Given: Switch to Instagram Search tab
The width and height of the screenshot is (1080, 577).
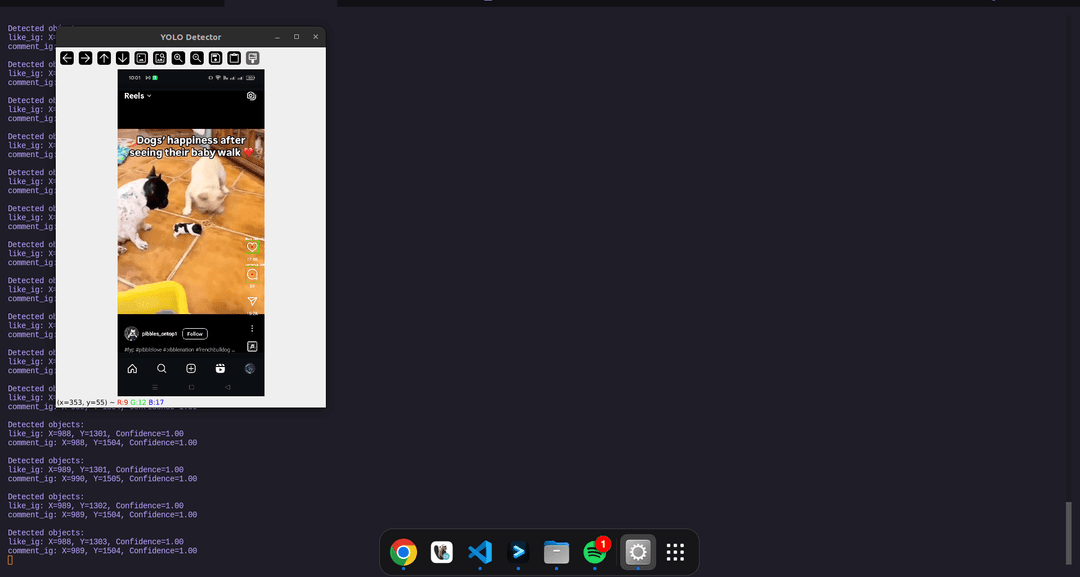Looking at the screenshot, I should coord(161,369).
